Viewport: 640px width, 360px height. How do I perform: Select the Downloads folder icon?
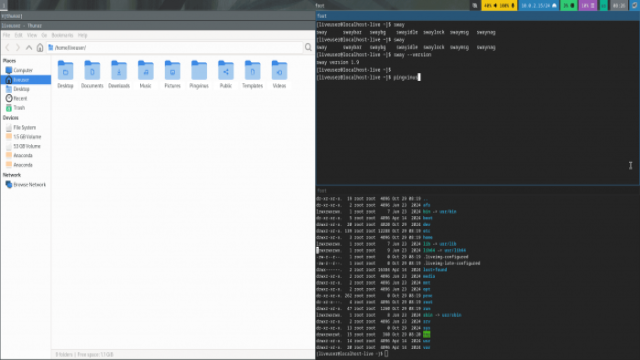[119, 71]
